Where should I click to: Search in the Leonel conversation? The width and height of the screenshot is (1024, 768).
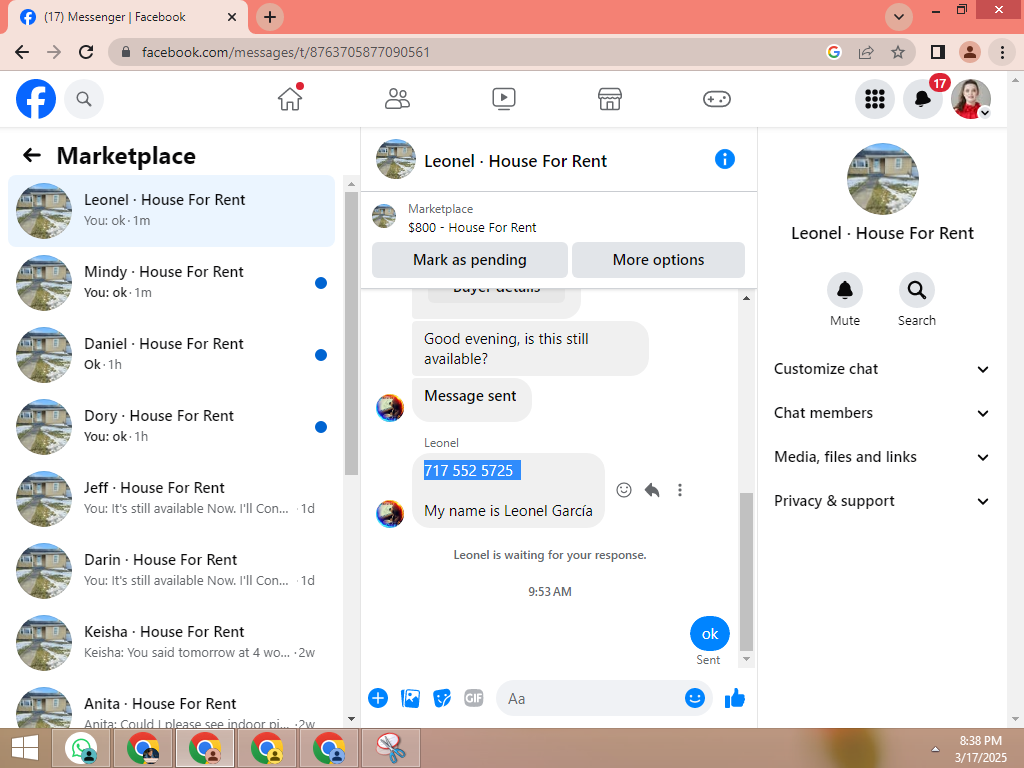[916, 290]
